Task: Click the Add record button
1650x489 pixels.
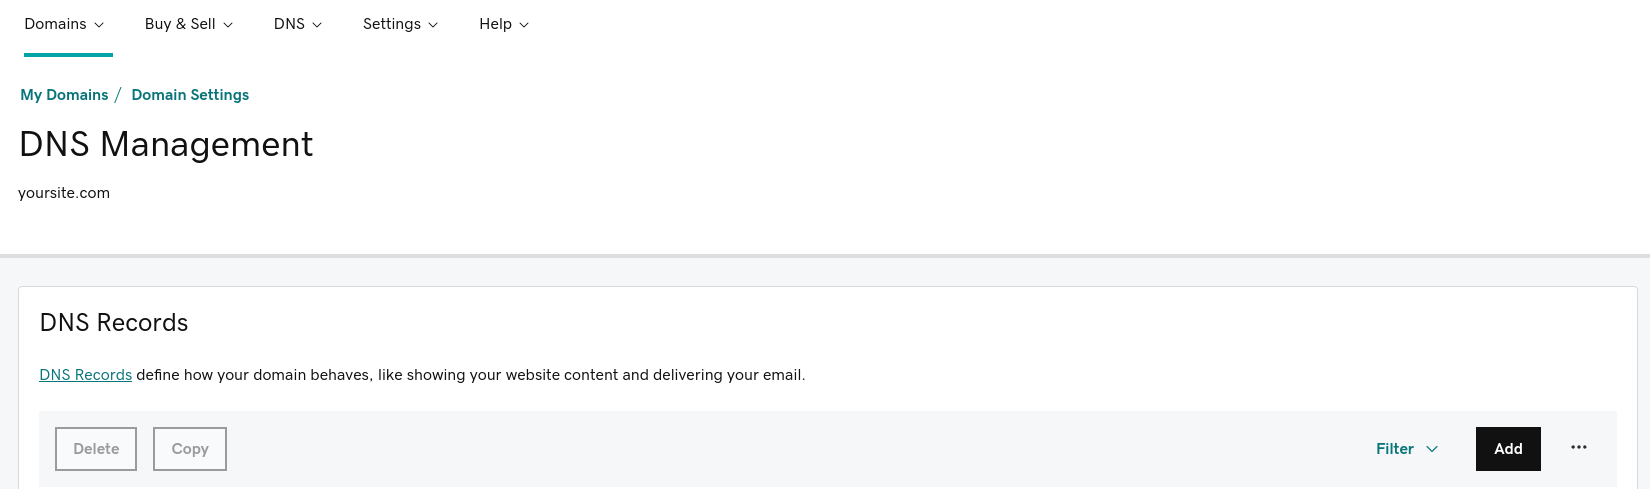Action: 1508,449
